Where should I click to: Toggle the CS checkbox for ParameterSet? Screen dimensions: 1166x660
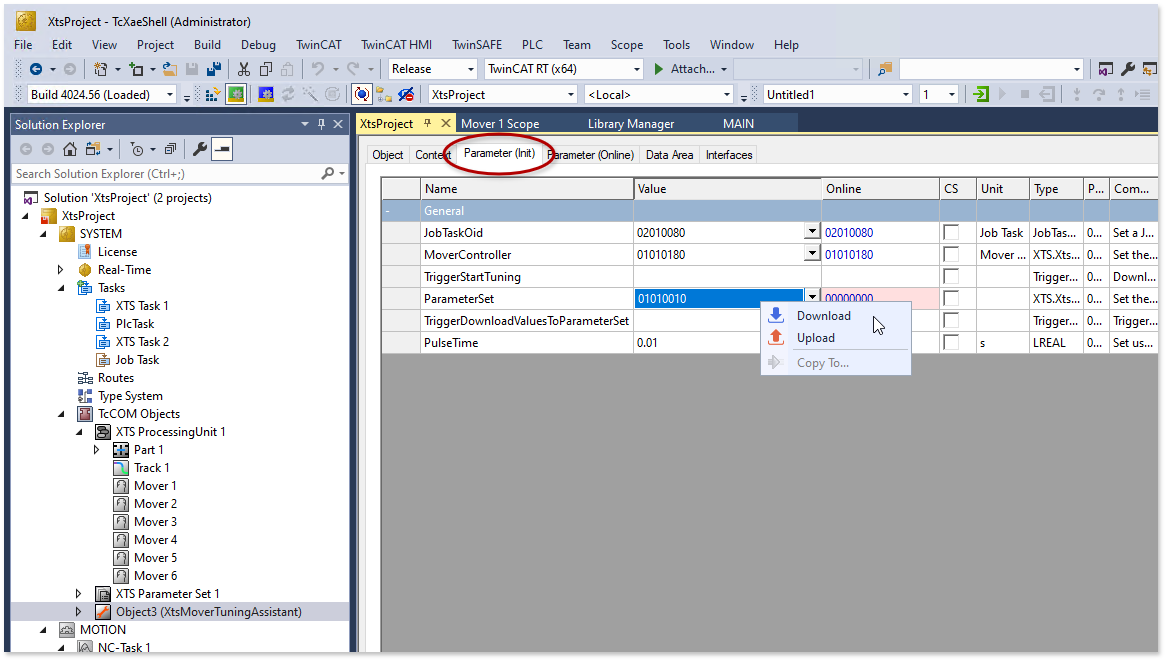click(x=950, y=299)
